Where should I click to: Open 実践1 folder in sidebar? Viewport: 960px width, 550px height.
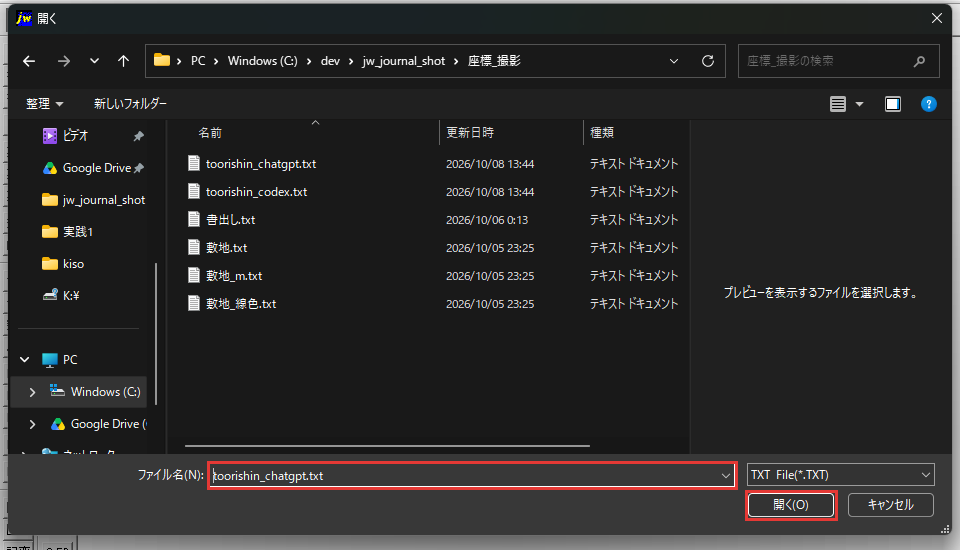coord(67,232)
